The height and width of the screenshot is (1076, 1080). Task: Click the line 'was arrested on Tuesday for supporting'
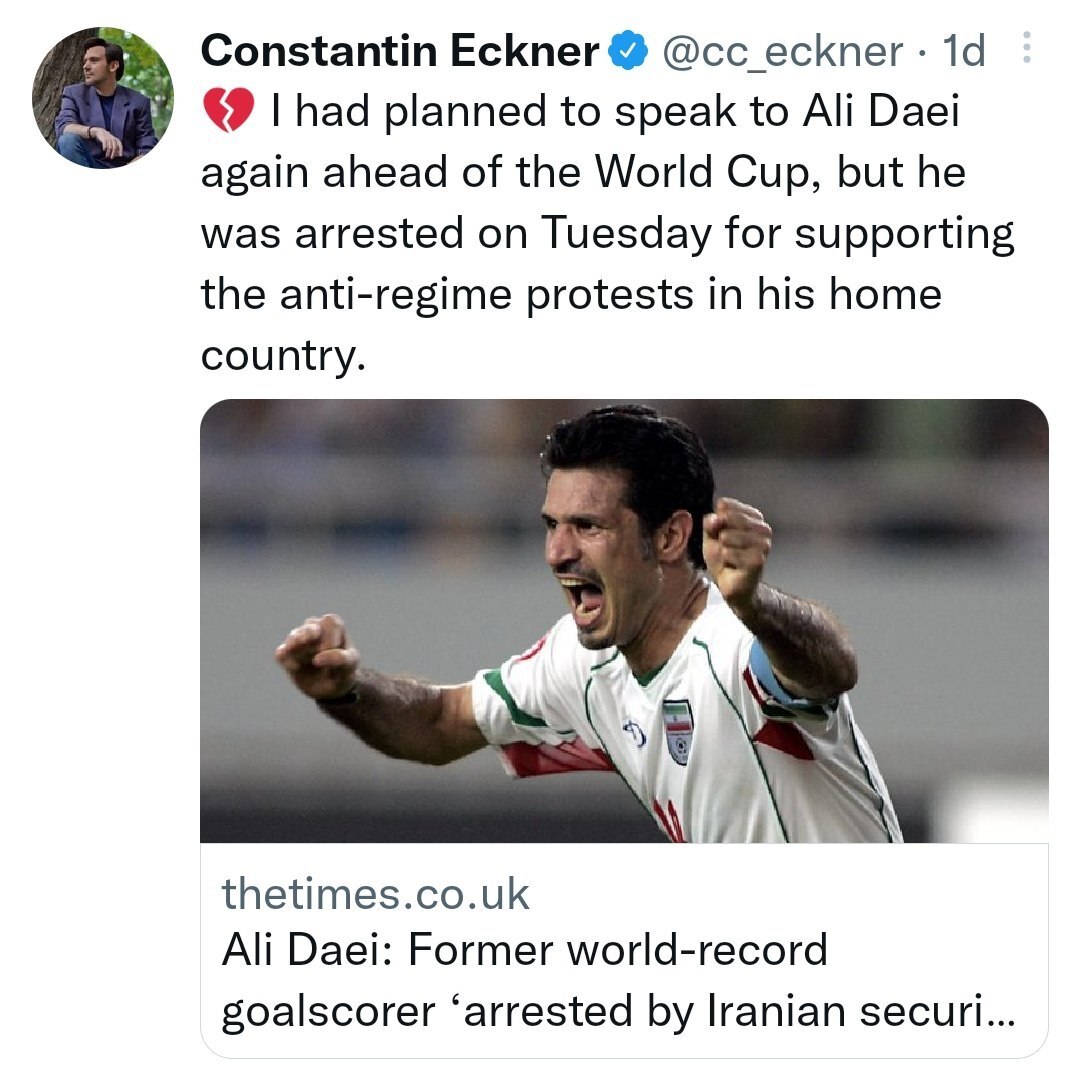click(607, 233)
